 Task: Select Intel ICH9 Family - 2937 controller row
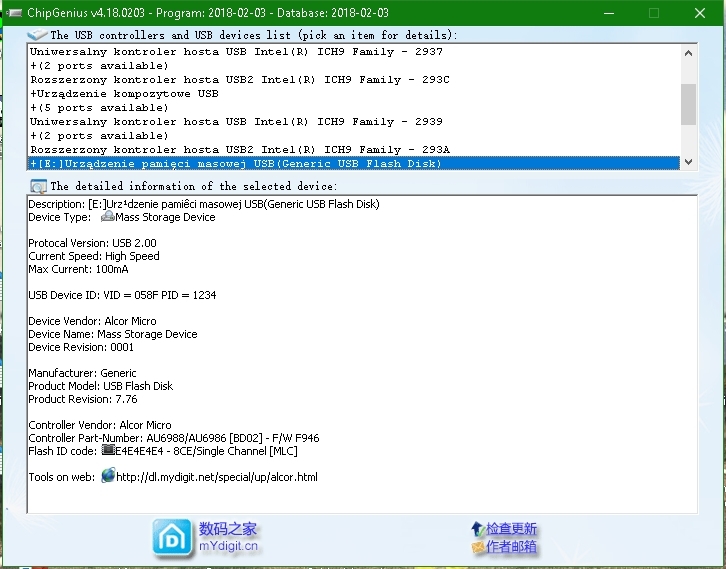[353, 51]
